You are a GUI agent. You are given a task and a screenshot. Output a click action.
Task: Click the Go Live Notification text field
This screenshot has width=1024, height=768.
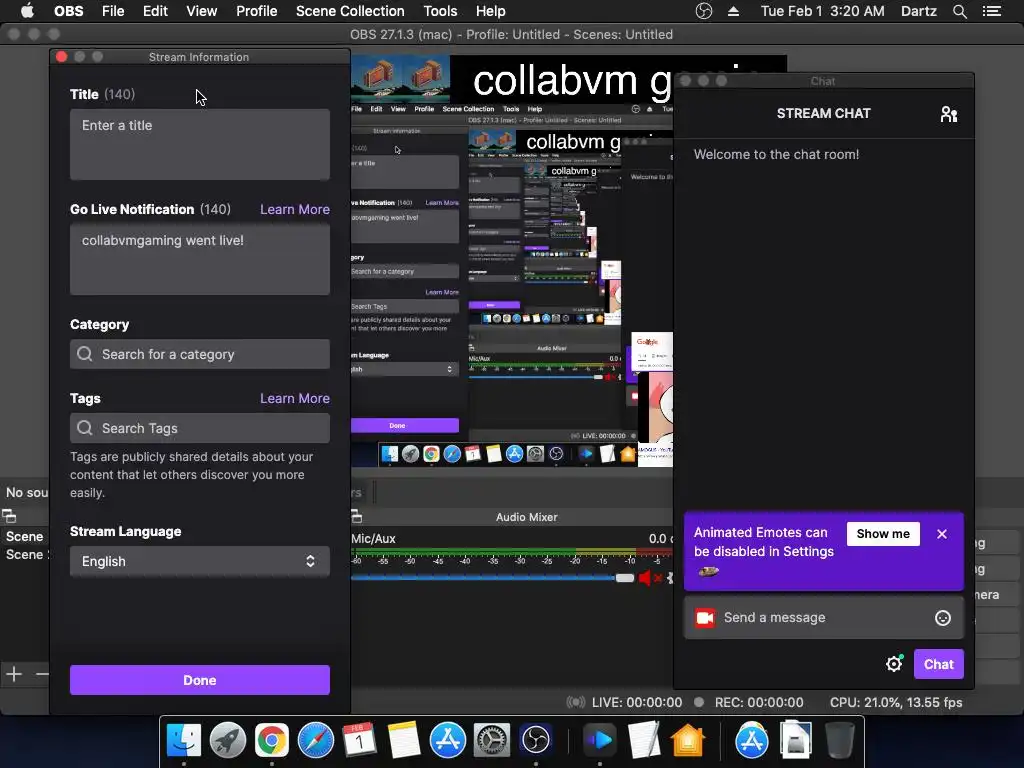200,259
